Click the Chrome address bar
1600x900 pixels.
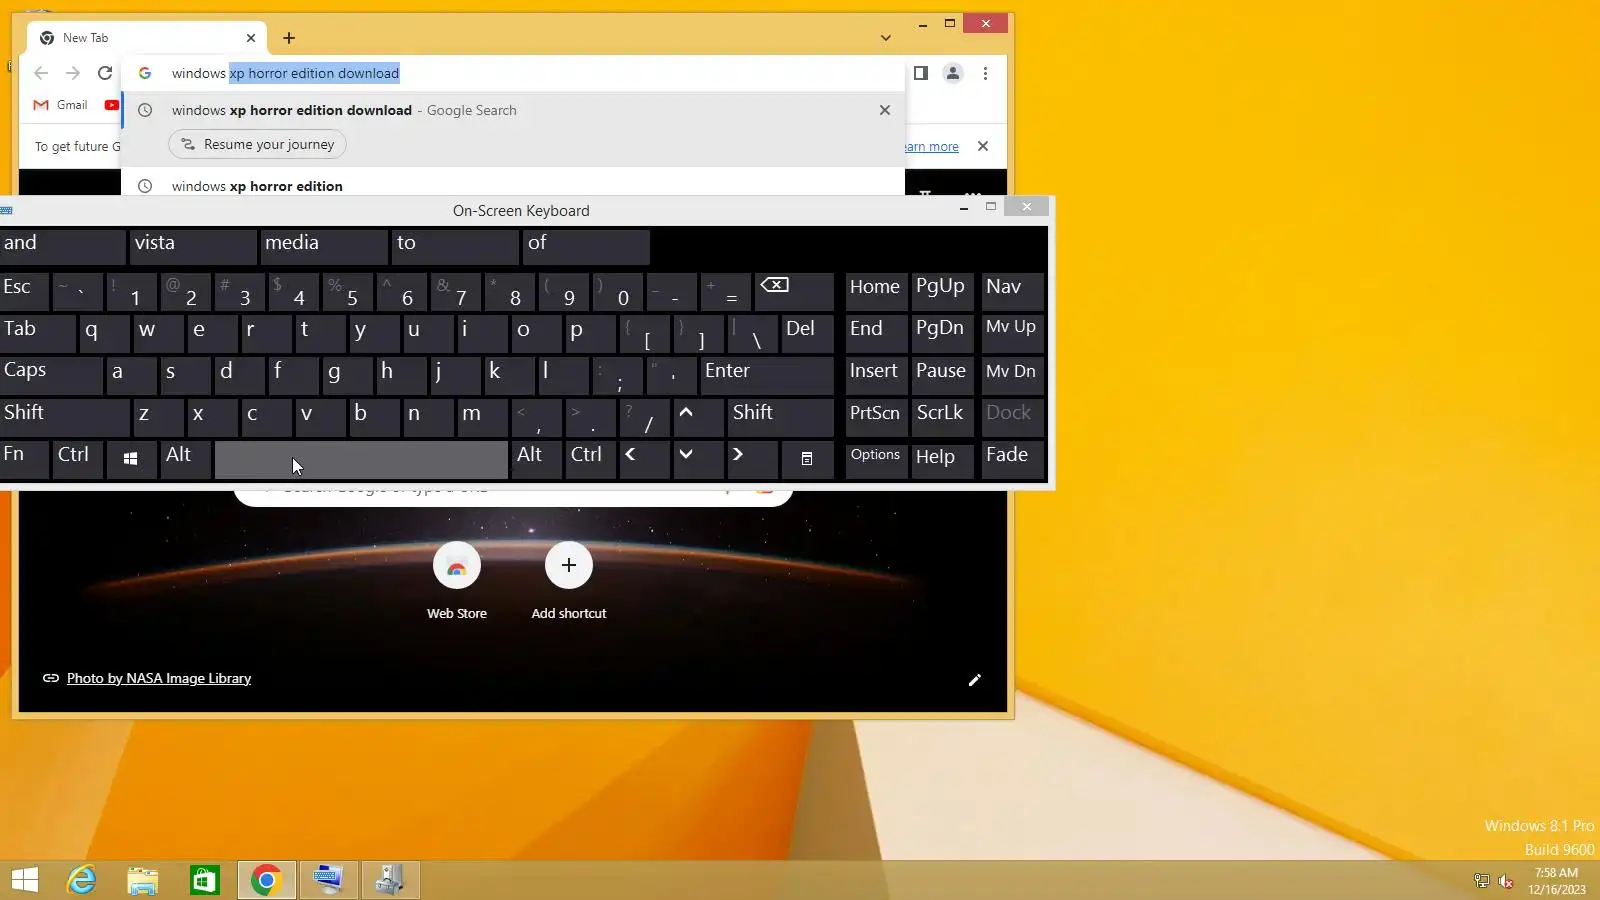tap(513, 73)
